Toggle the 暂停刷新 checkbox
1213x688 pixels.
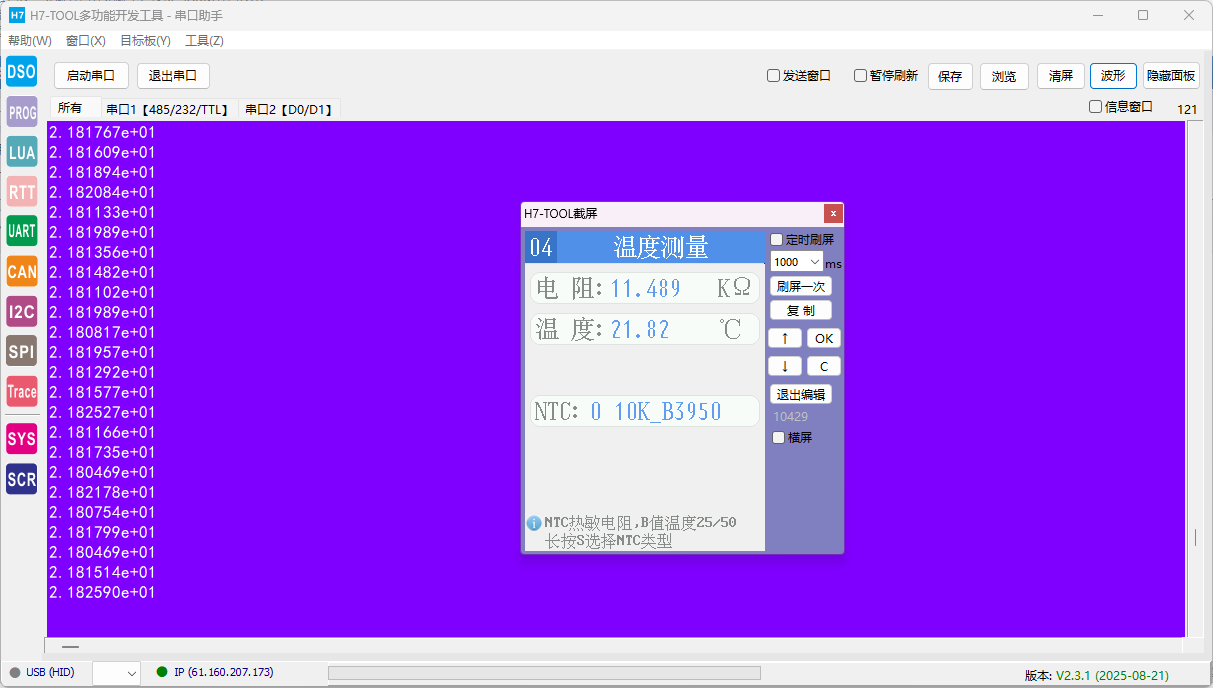coord(860,76)
